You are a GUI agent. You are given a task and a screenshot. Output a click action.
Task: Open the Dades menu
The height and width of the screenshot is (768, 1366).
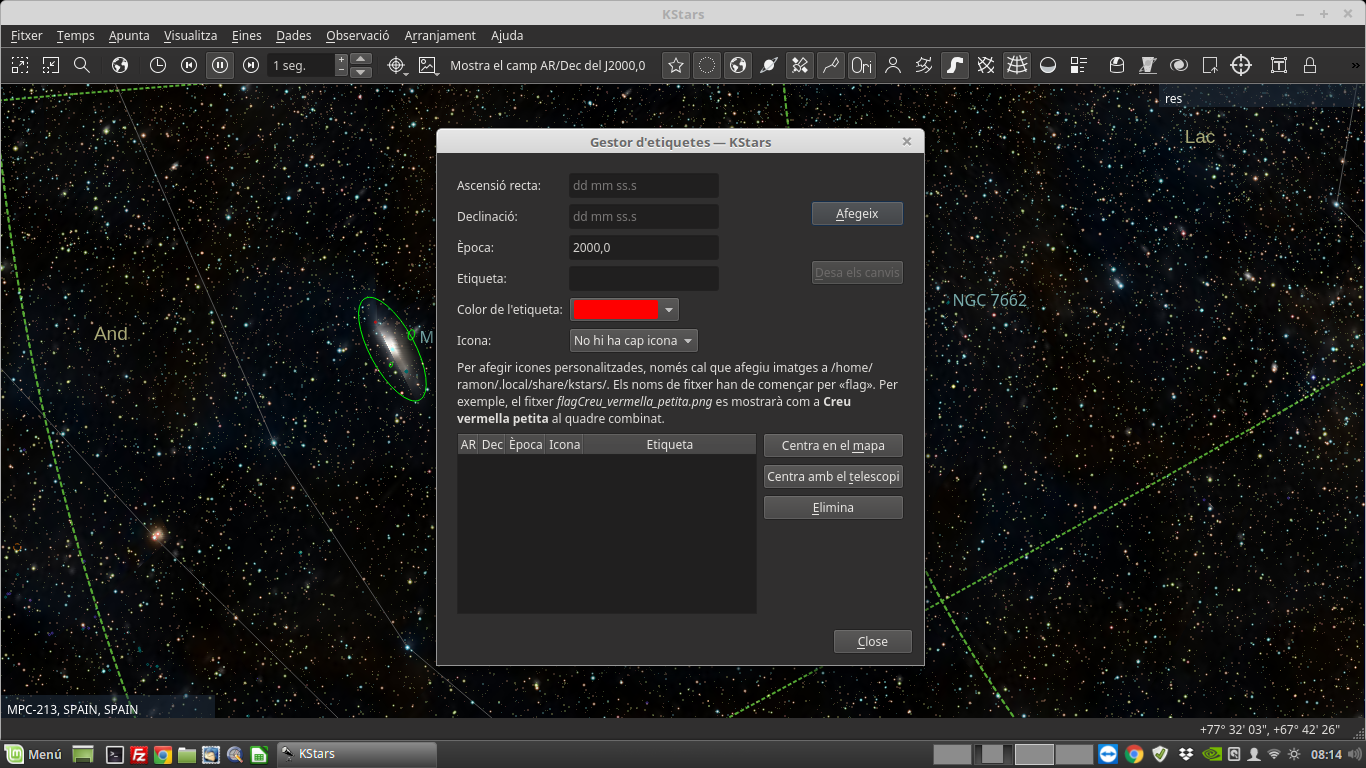click(294, 35)
